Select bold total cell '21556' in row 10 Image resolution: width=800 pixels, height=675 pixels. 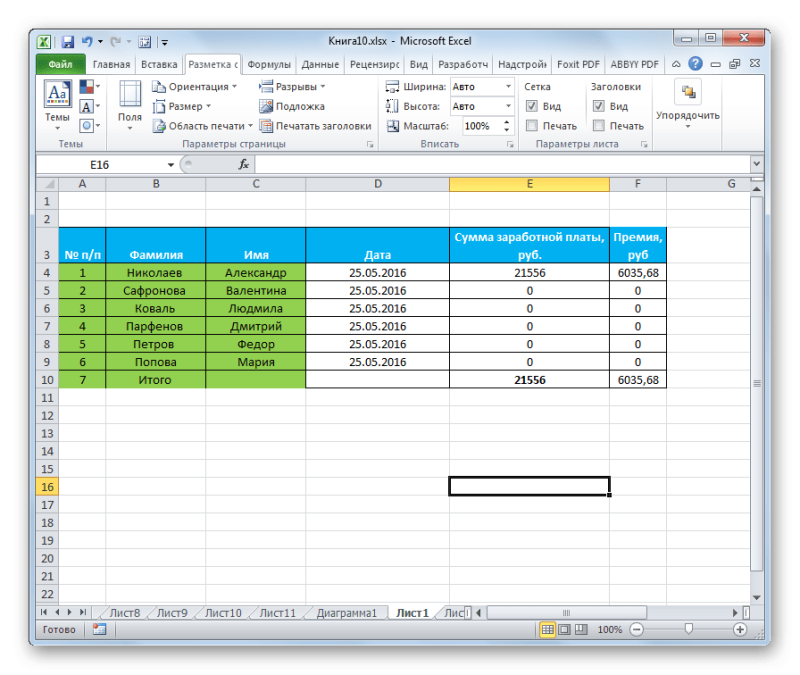pyautogui.click(x=529, y=380)
